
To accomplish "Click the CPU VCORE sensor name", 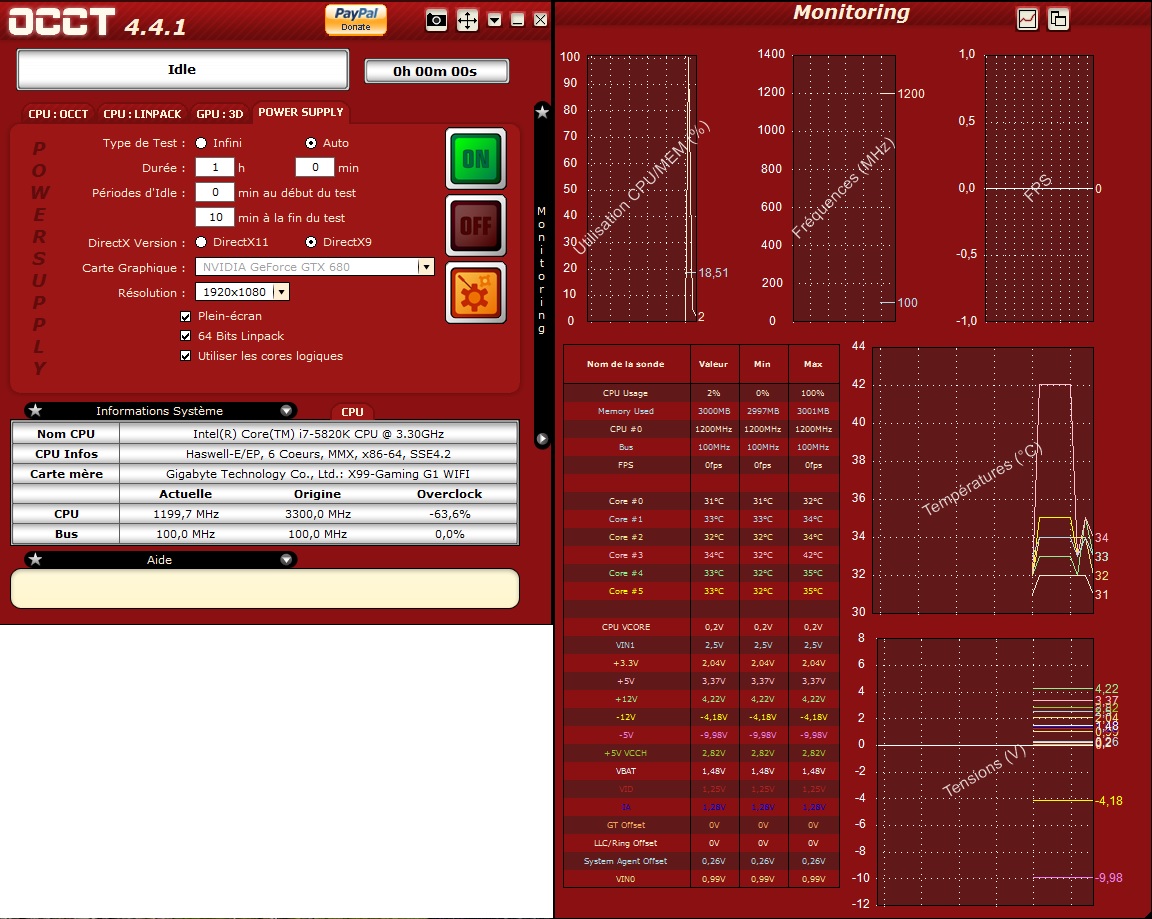I will pyautogui.click(x=626, y=627).
